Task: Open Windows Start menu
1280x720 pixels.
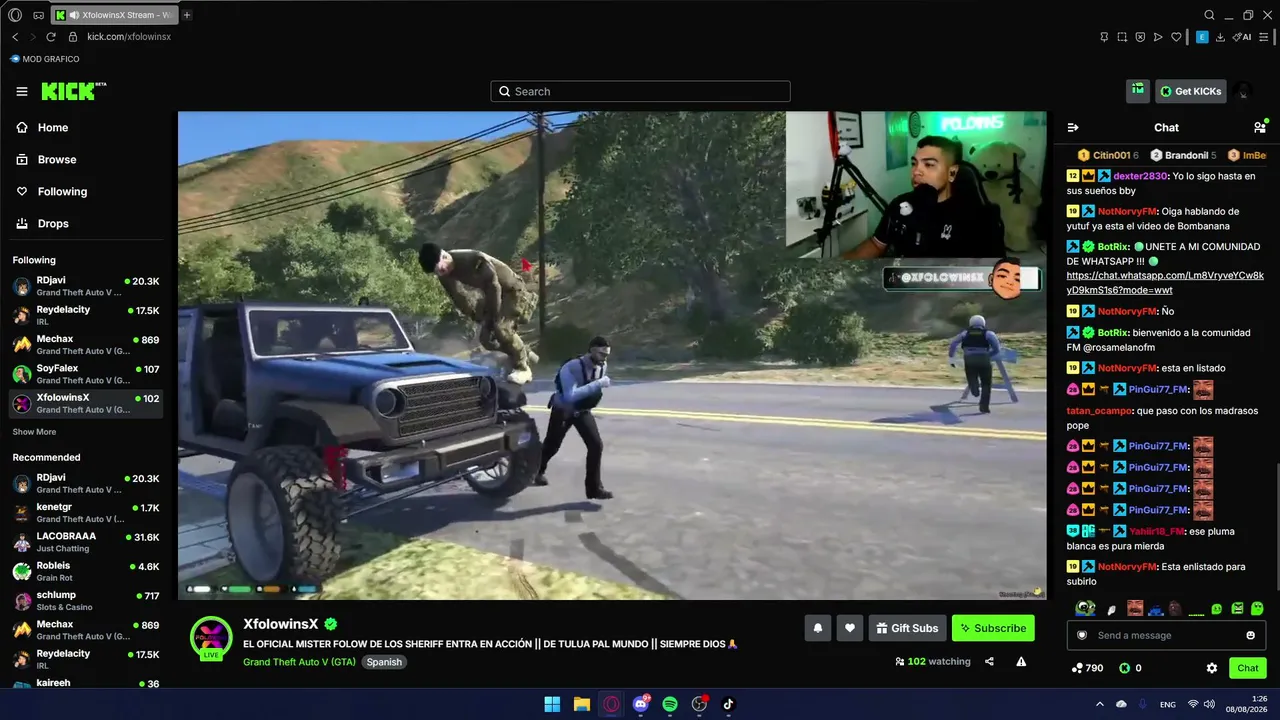Action: pos(552,704)
